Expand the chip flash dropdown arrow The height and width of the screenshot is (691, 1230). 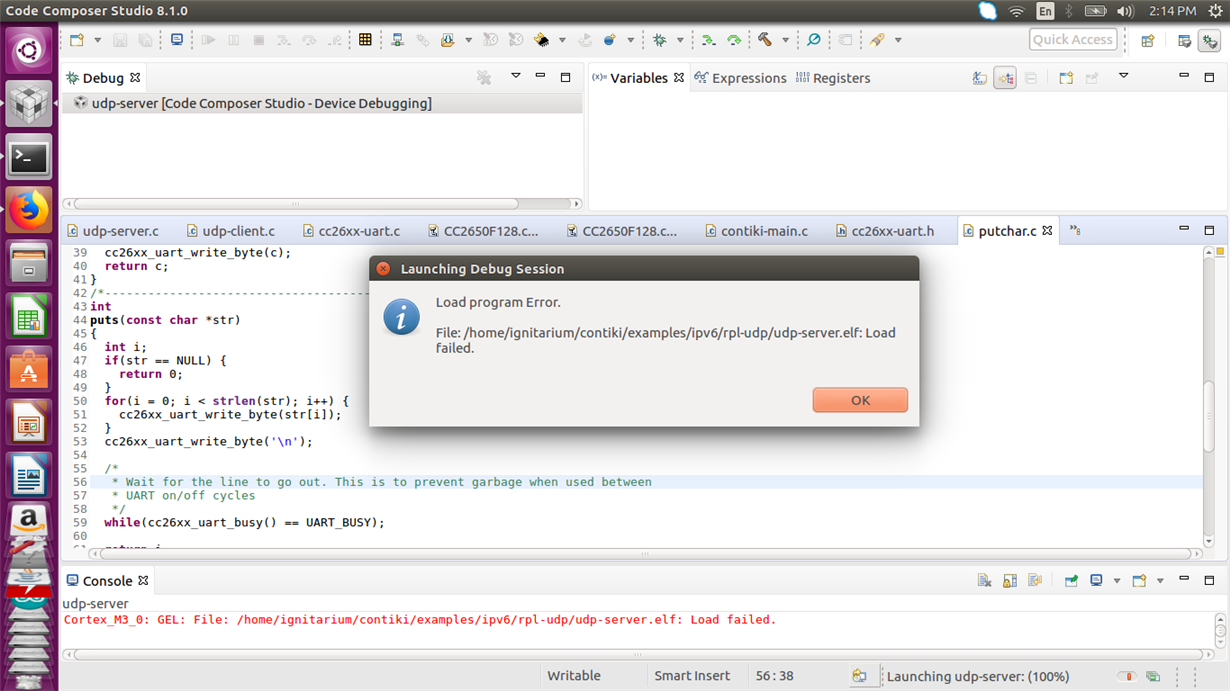click(562, 40)
